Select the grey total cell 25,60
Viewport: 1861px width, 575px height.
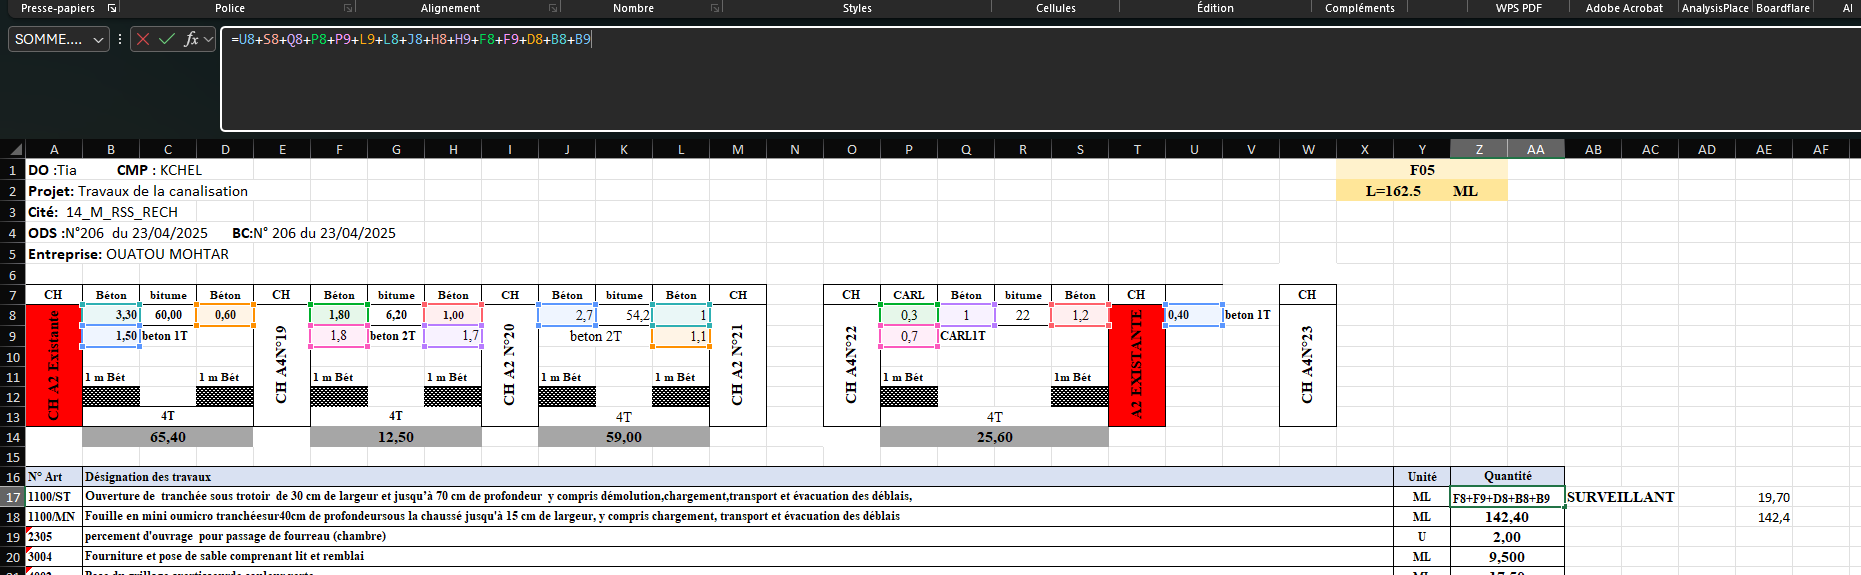pos(994,437)
